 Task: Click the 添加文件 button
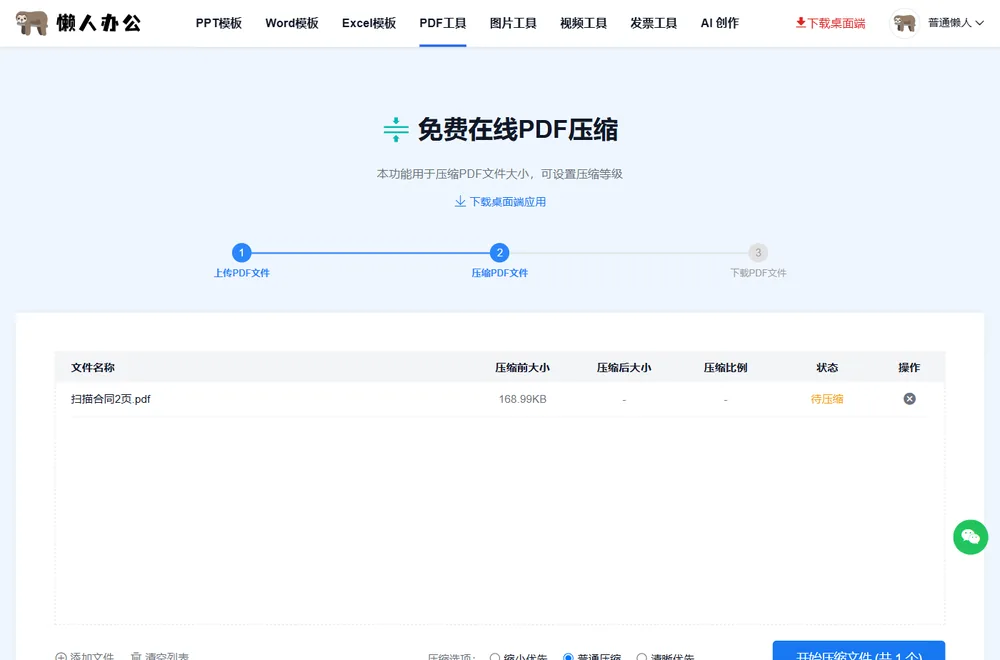pyautogui.click(x=85, y=656)
